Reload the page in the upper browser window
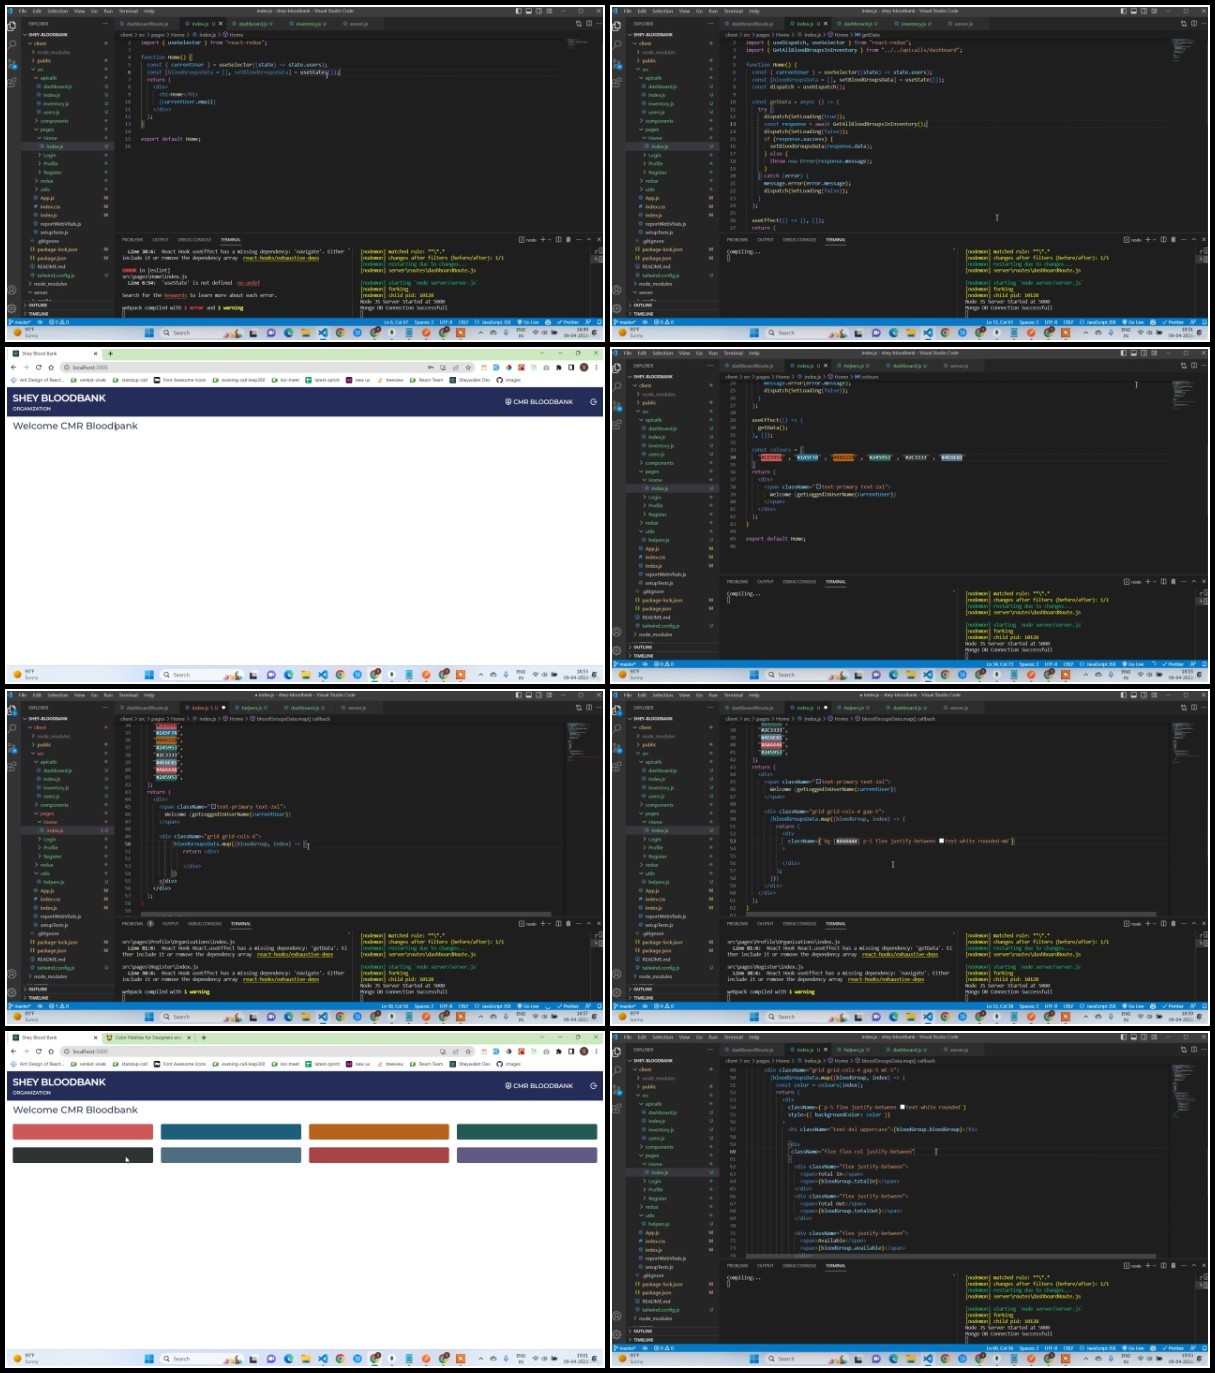The width and height of the screenshot is (1215, 1373). [38, 367]
